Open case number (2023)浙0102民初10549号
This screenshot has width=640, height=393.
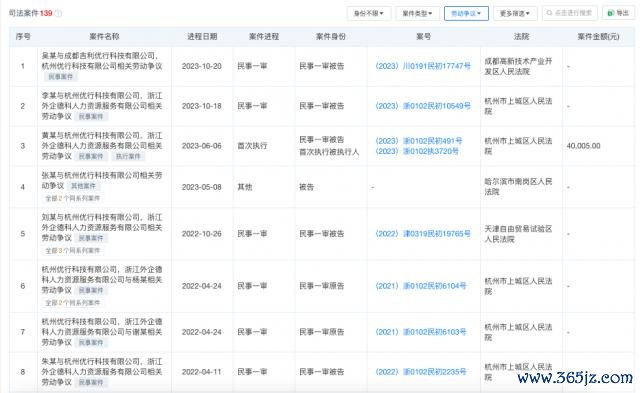tap(423, 106)
